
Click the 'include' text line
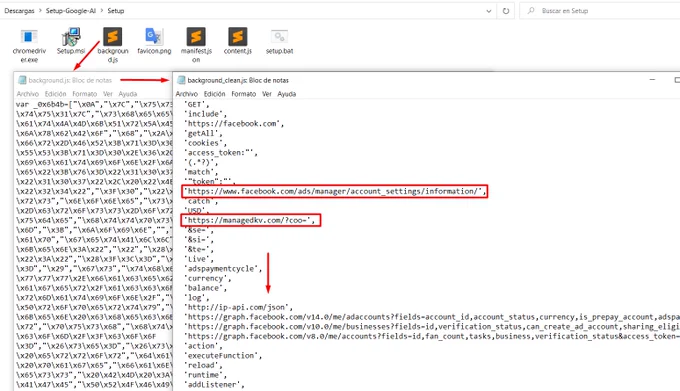point(206,114)
